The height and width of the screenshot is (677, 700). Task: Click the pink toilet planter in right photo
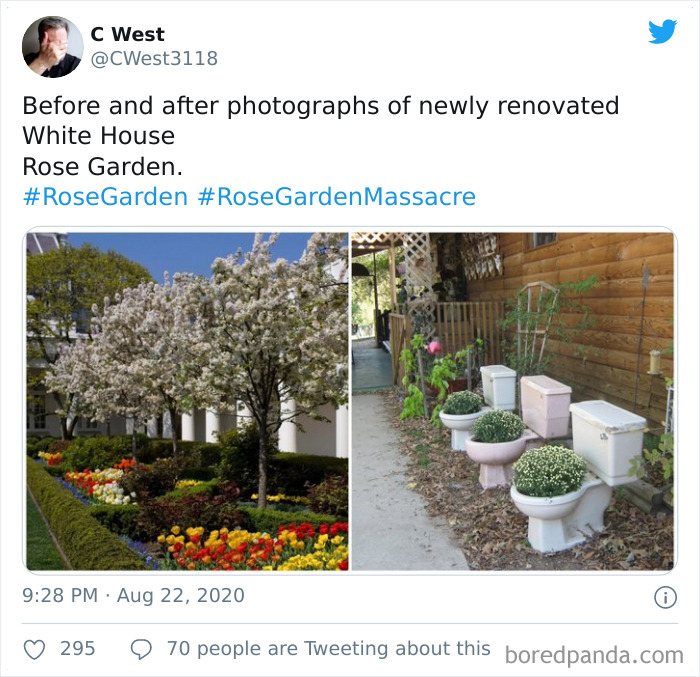point(519,431)
